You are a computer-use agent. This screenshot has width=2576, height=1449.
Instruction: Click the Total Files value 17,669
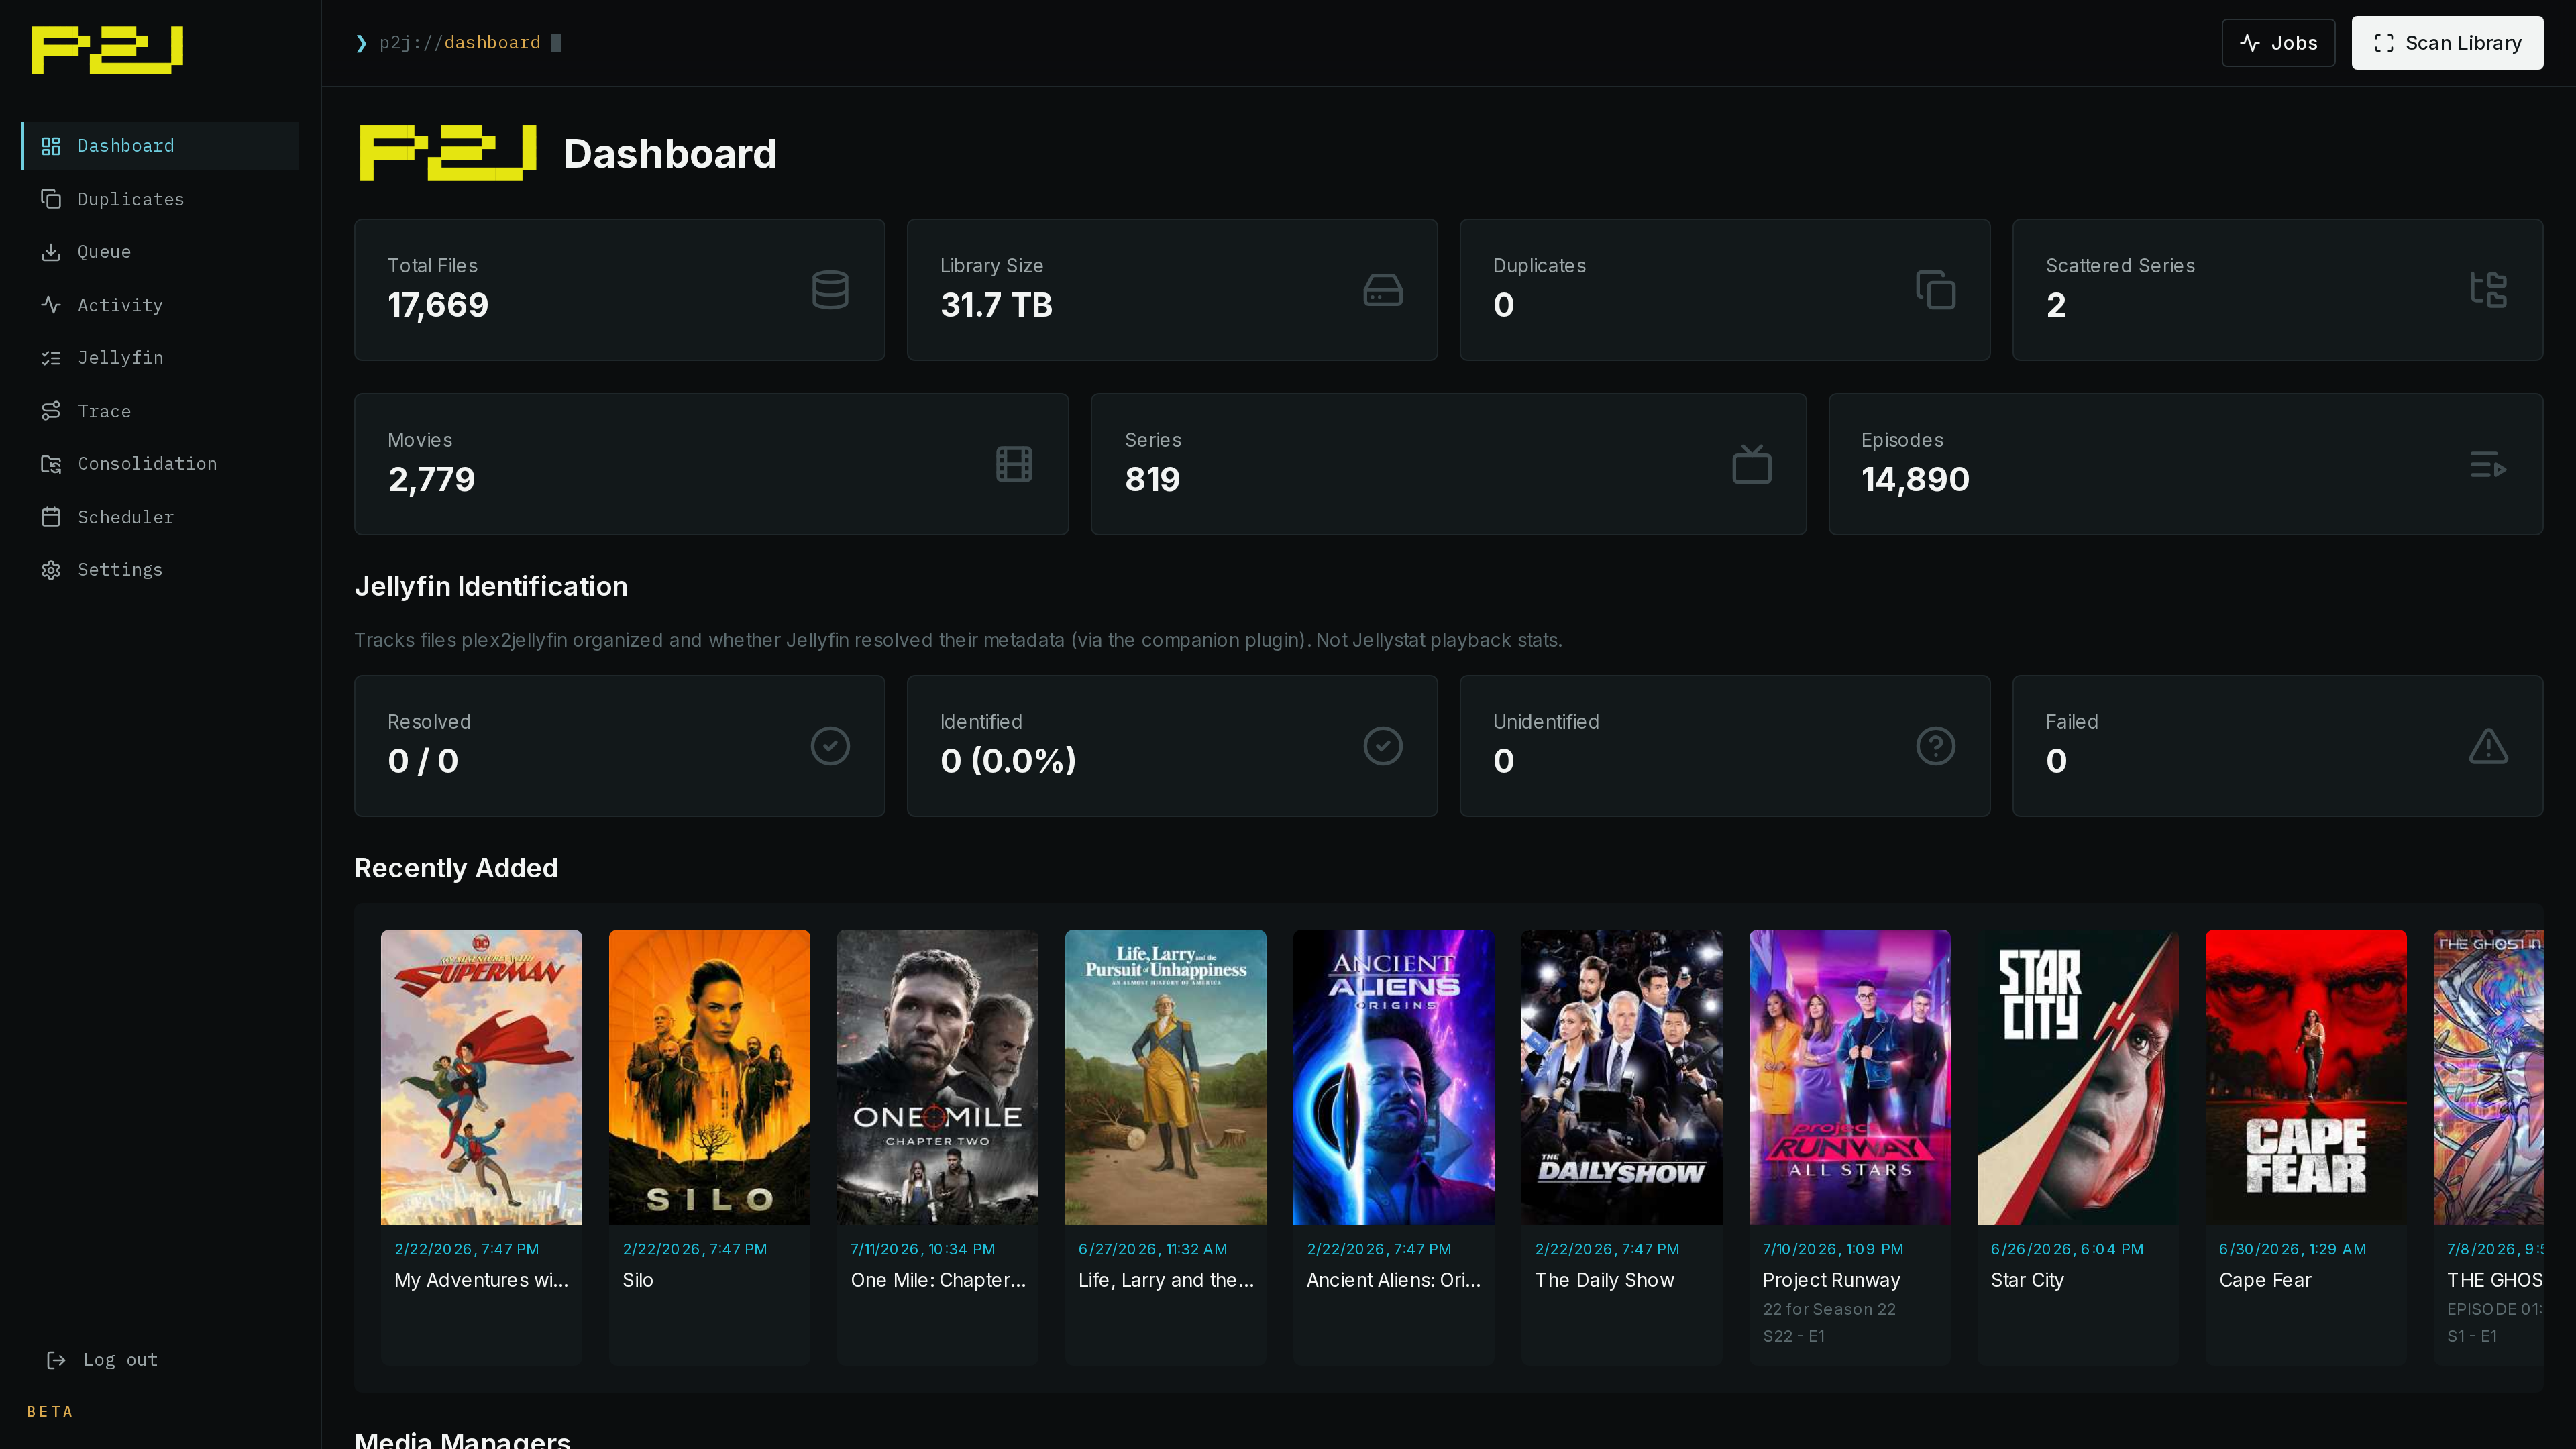click(x=438, y=305)
